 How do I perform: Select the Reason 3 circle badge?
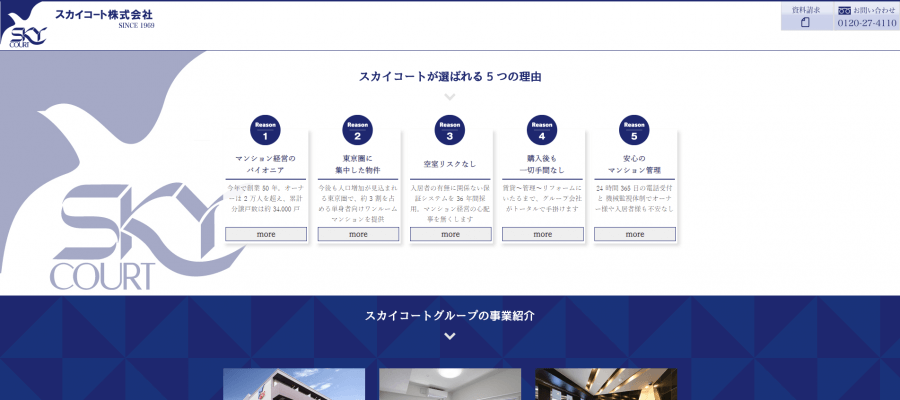pos(449,130)
